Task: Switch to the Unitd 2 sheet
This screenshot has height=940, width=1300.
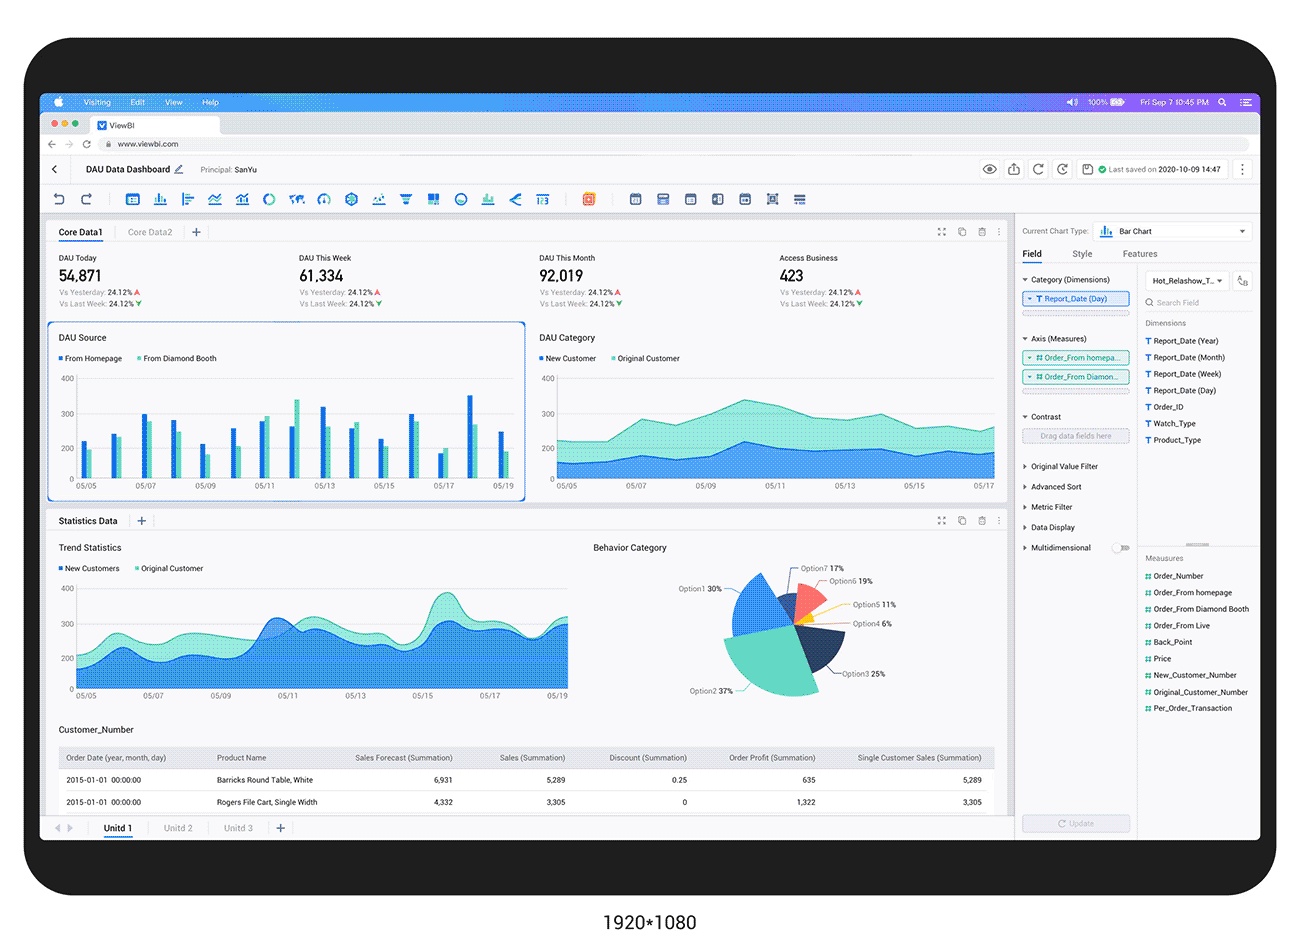Action: coord(178,828)
